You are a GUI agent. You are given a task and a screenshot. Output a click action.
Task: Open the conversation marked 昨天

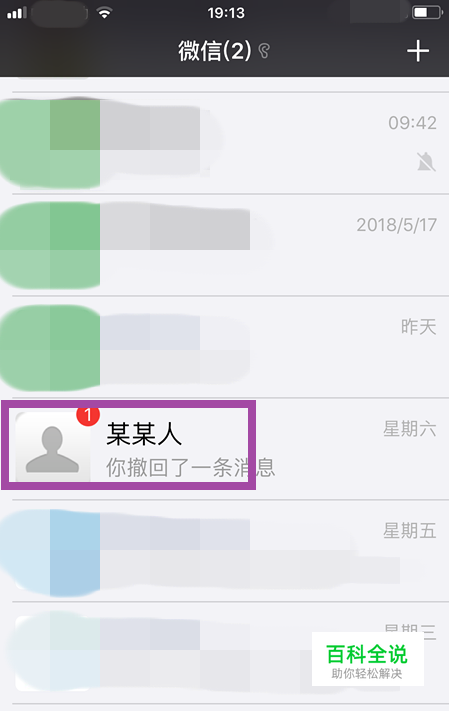point(224,347)
